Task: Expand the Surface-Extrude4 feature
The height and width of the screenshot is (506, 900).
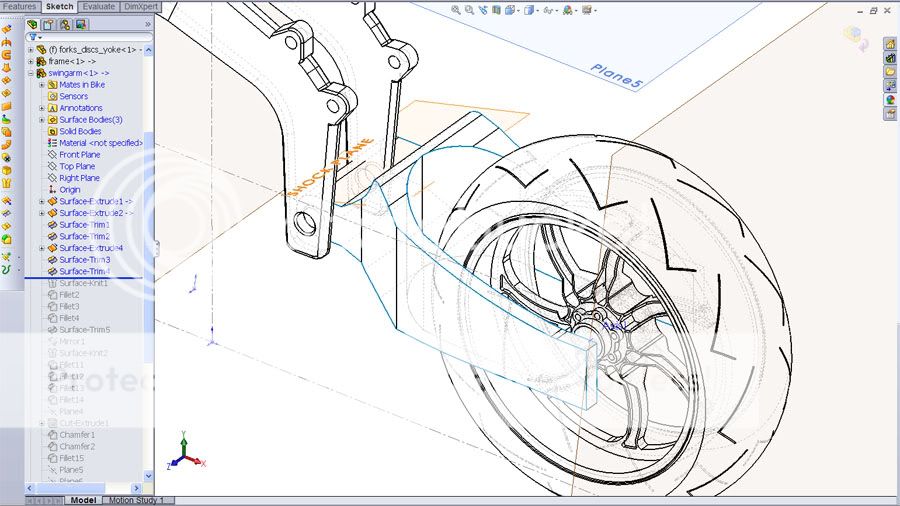Action: 42,248
